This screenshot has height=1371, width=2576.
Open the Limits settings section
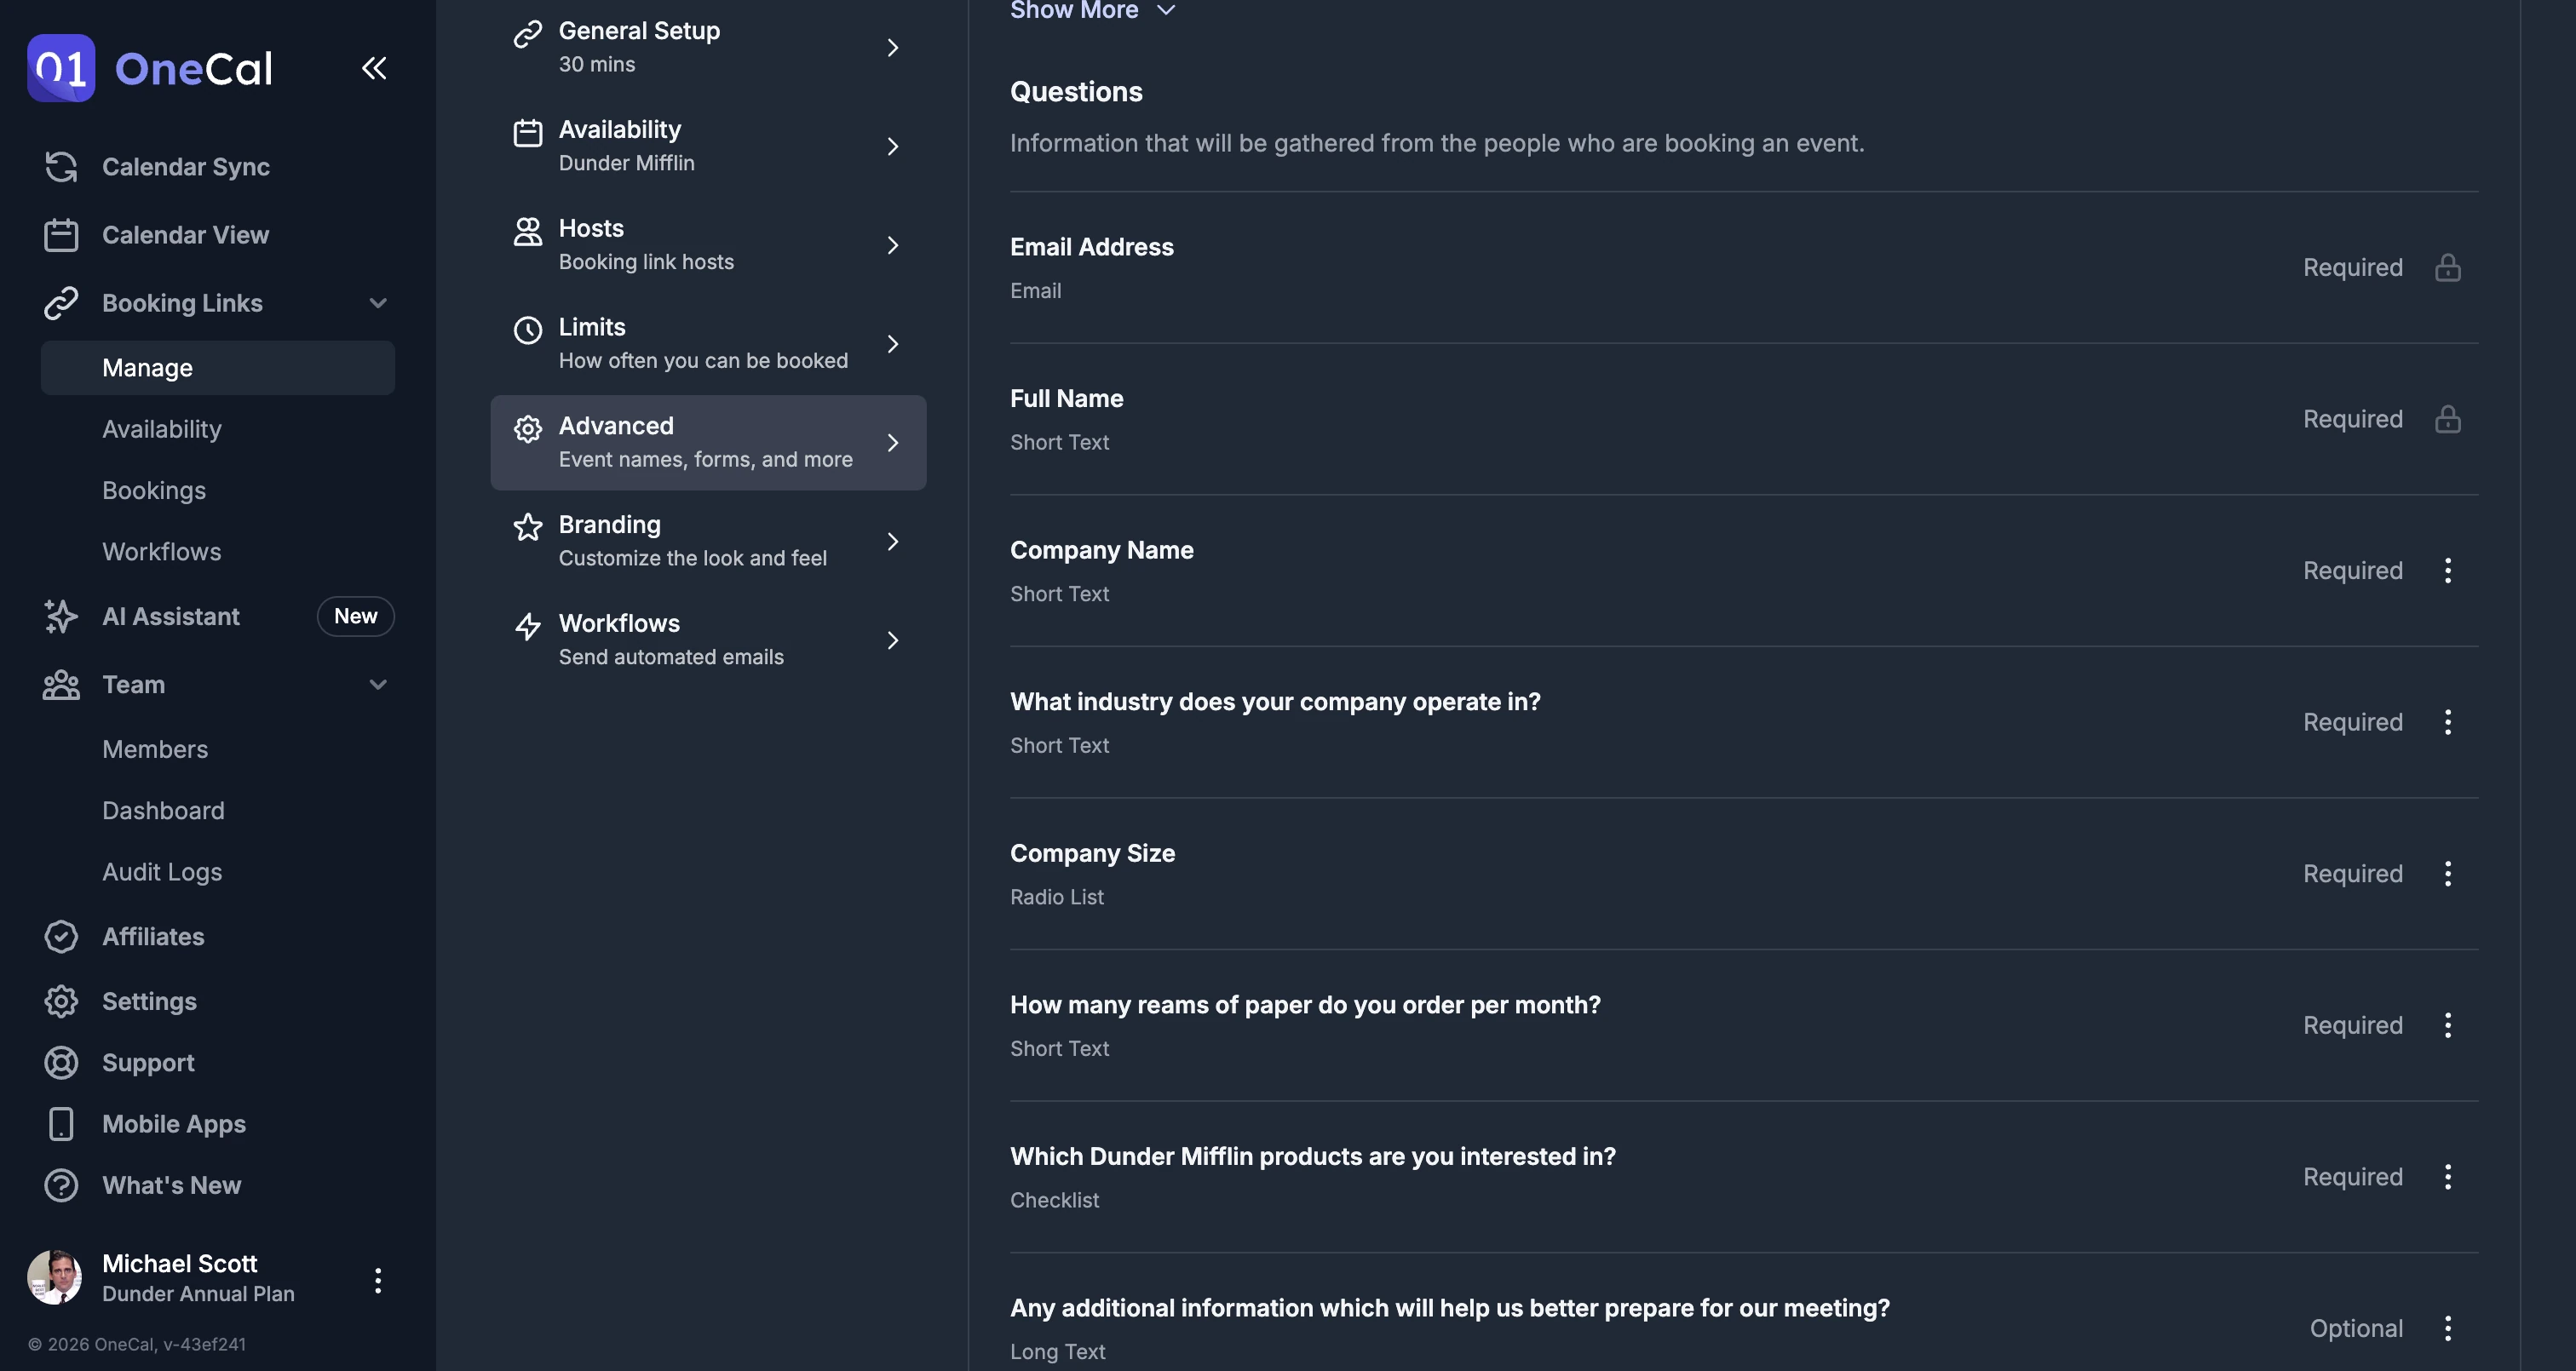(x=708, y=343)
